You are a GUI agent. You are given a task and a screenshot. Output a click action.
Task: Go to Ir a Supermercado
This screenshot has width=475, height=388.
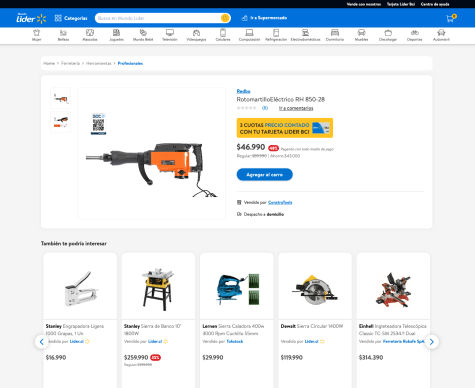click(x=264, y=18)
